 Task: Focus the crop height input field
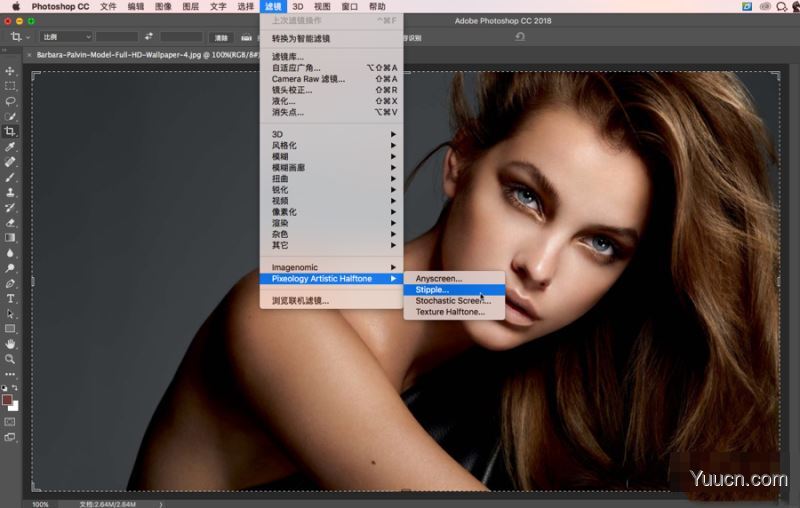click(x=181, y=37)
